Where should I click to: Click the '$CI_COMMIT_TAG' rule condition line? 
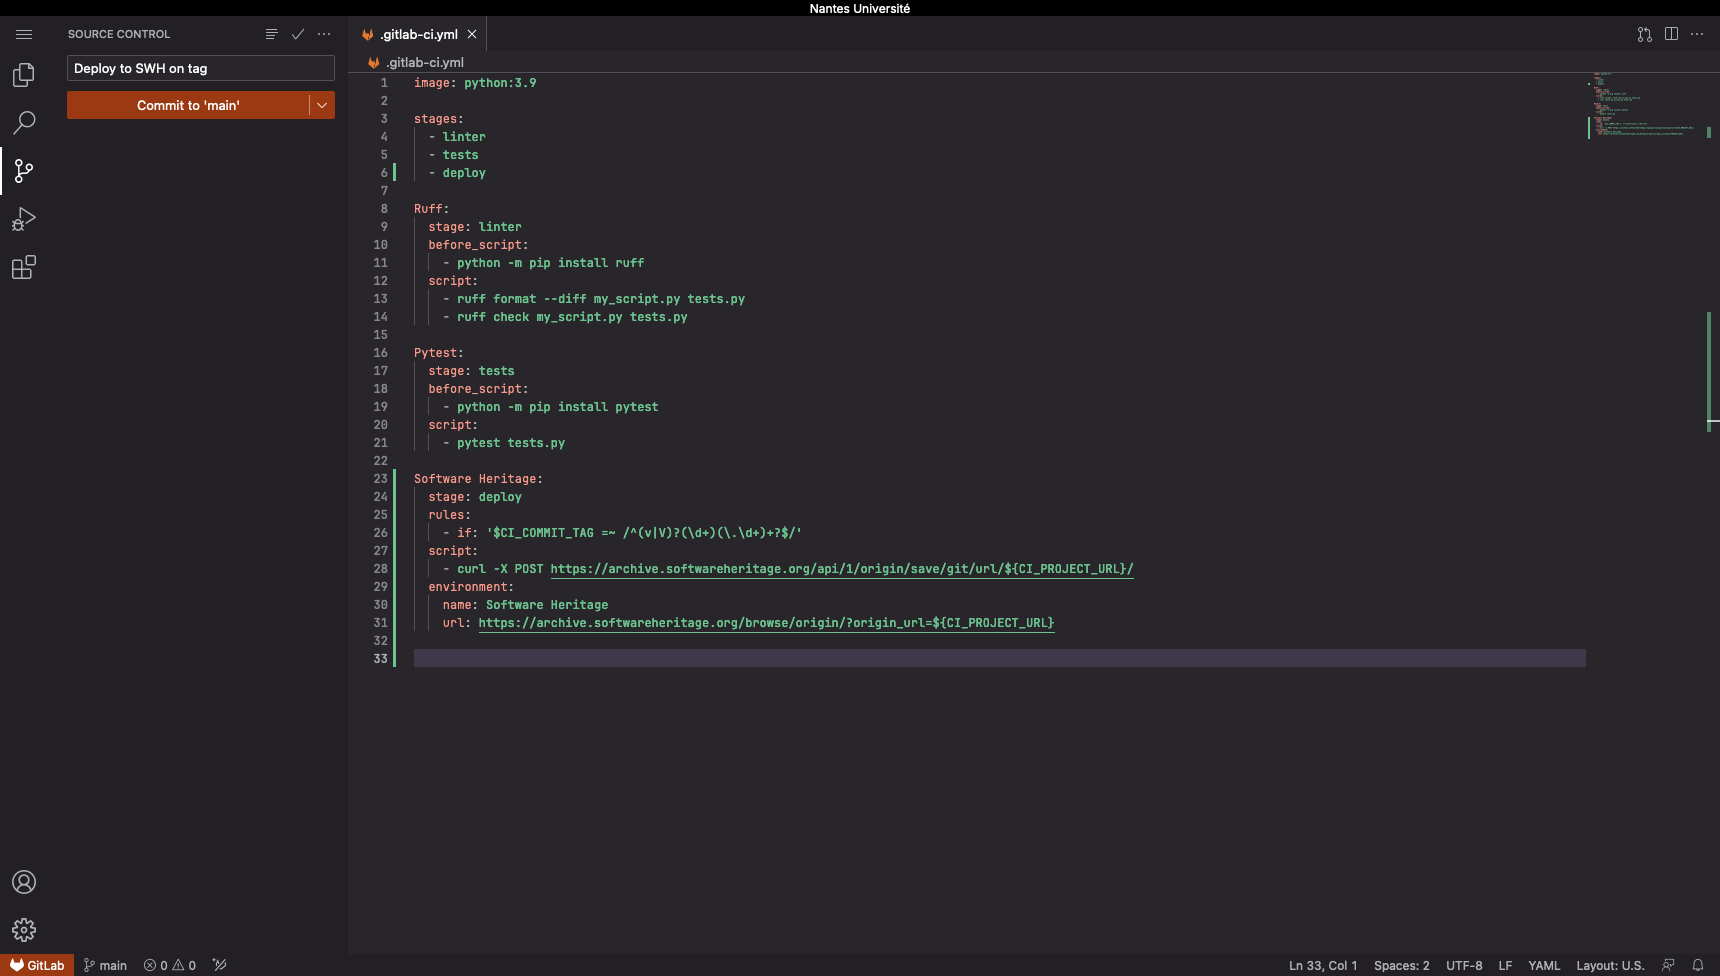[622, 533]
